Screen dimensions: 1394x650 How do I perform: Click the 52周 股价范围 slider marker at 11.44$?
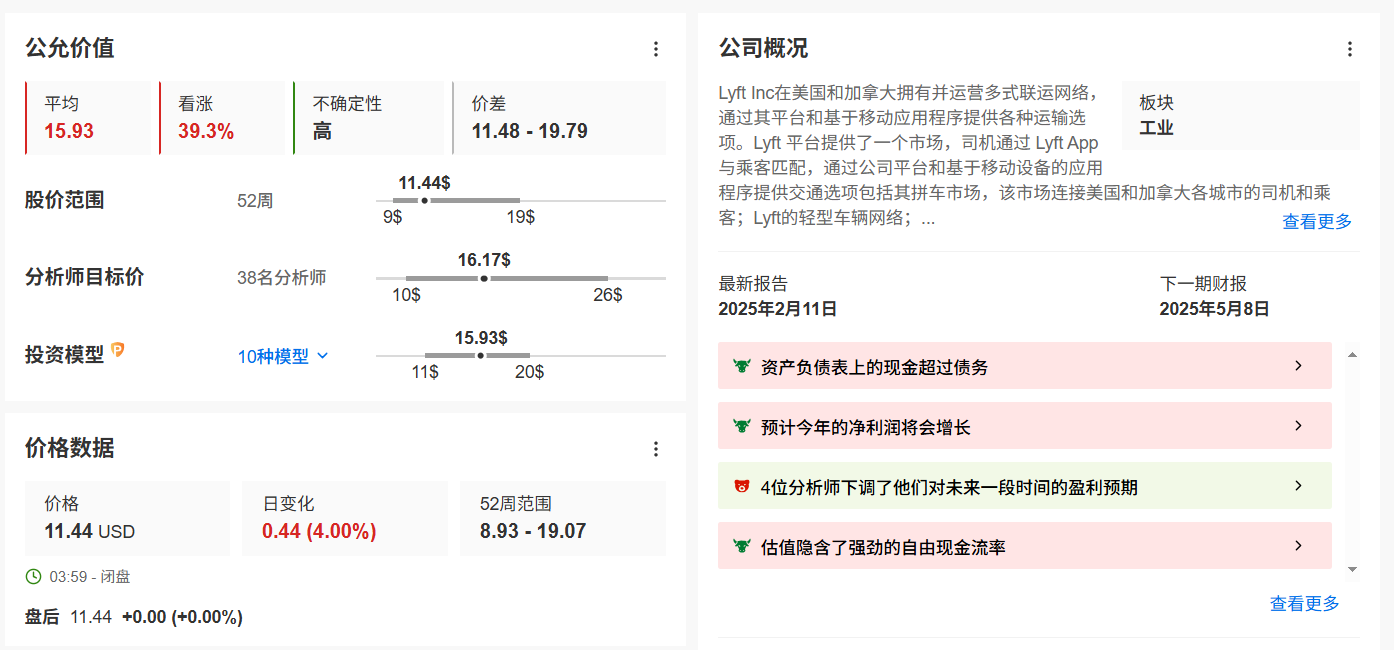[424, 201]
